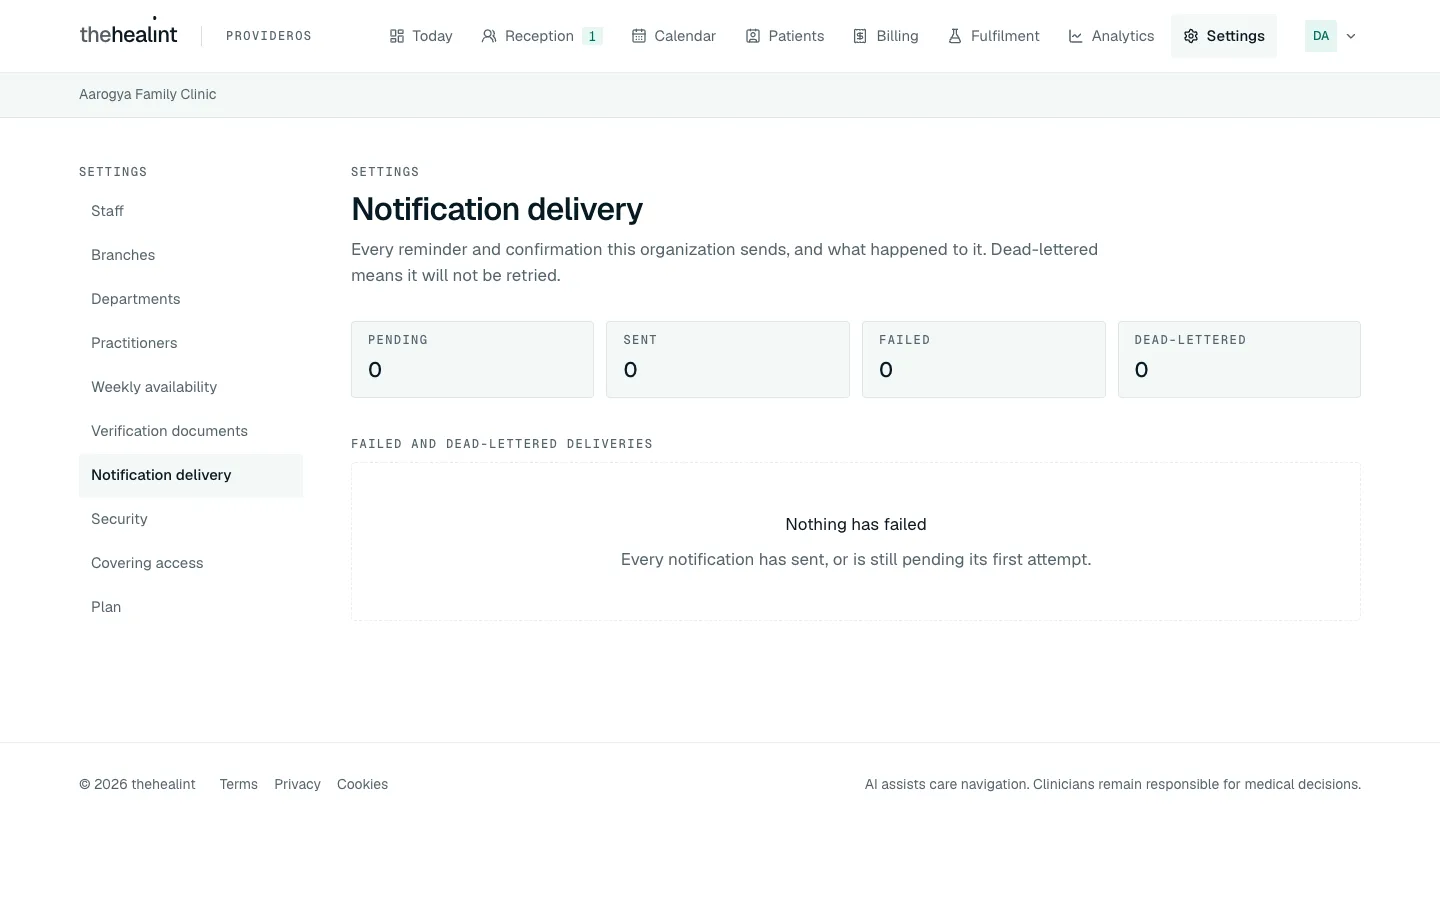Open the DA user avatar
The width and height of the screenshot is (1440, 900).
(x=1321, y=36)
